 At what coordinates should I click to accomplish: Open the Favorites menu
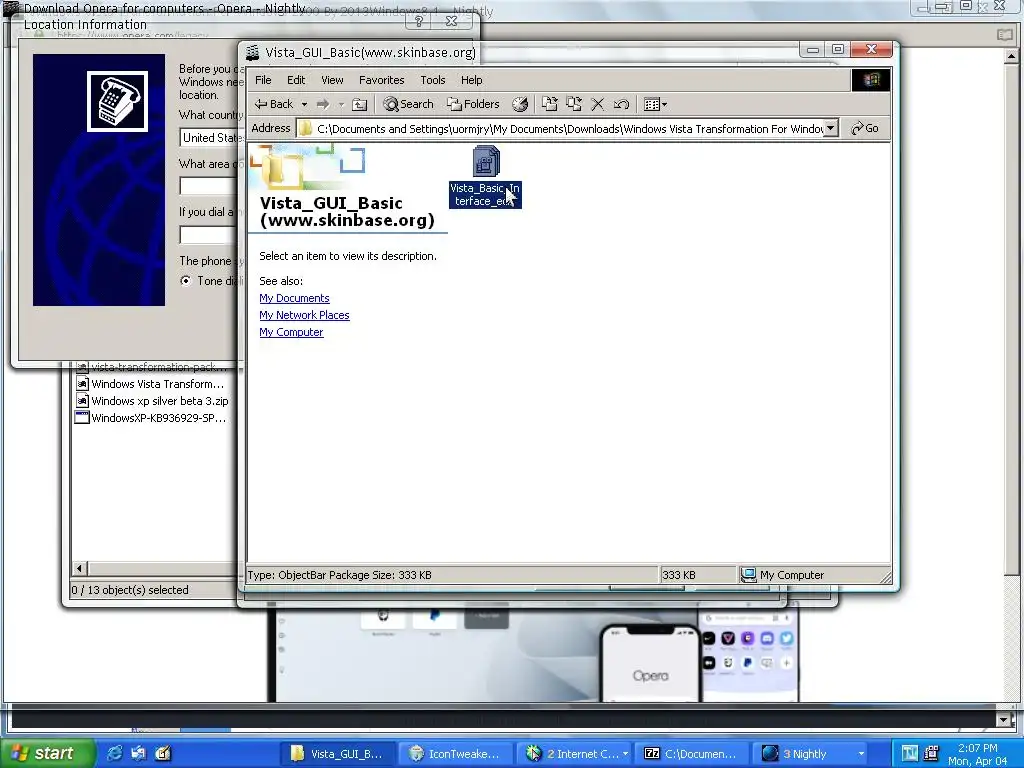click(x=381, y=80)
